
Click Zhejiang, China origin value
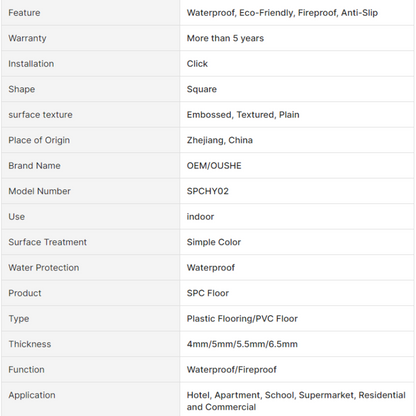click(220, 140)
